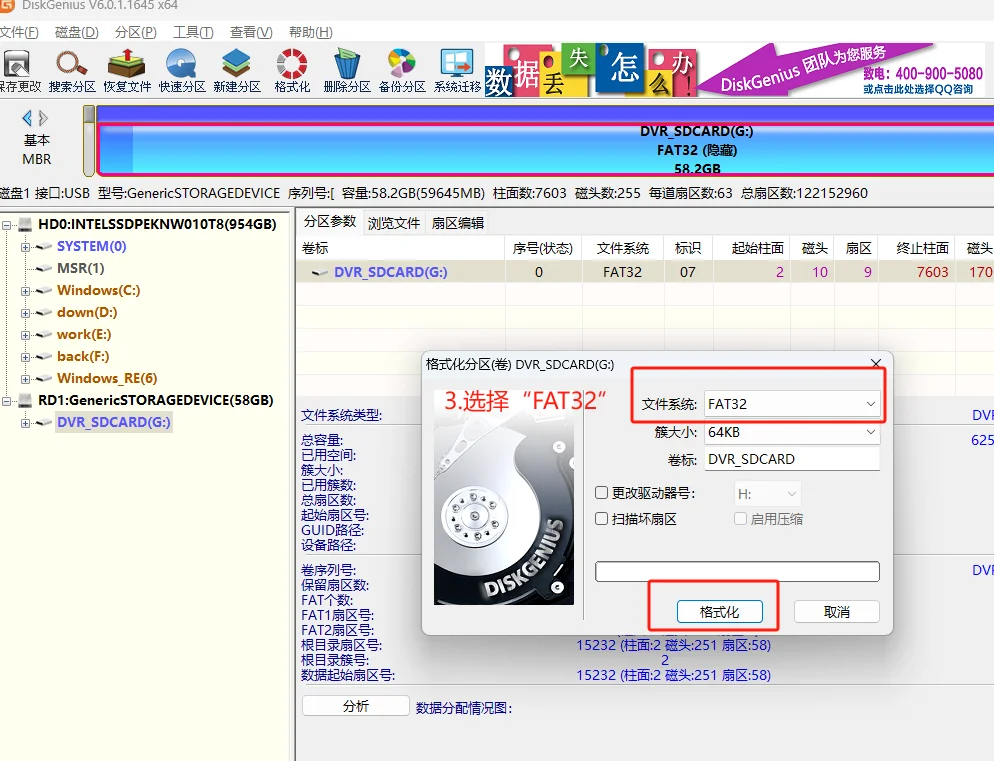Select DVR_SDCARD(G:) in the left disk tree

[113, 422]
